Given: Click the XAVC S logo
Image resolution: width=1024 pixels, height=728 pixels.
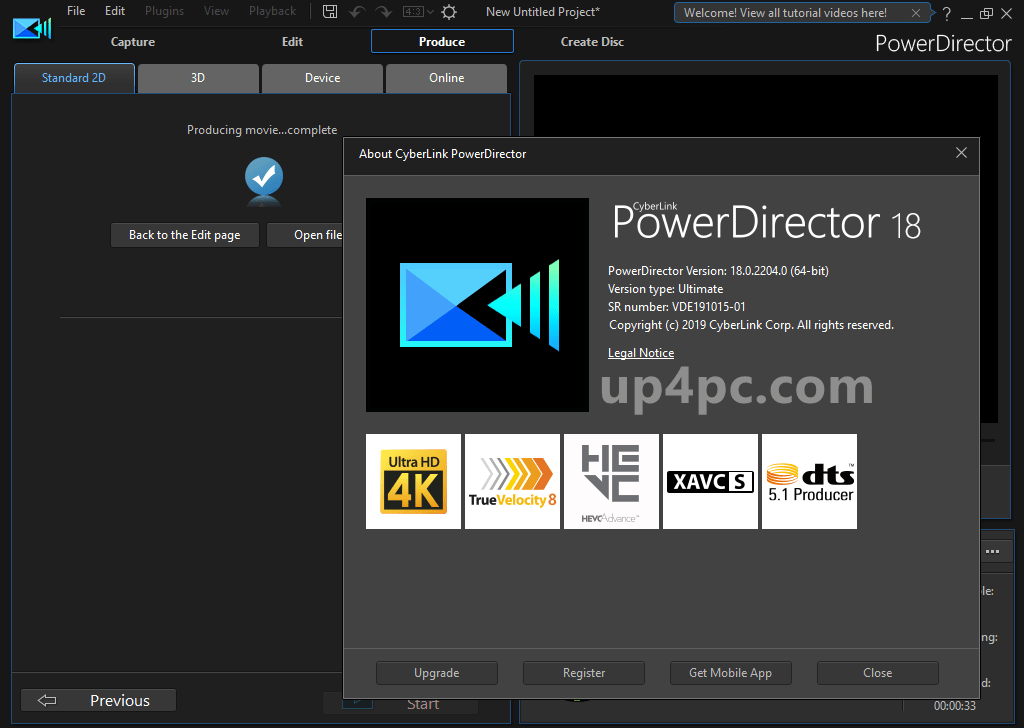Looking at the screenshot, I should click(711, 481).
